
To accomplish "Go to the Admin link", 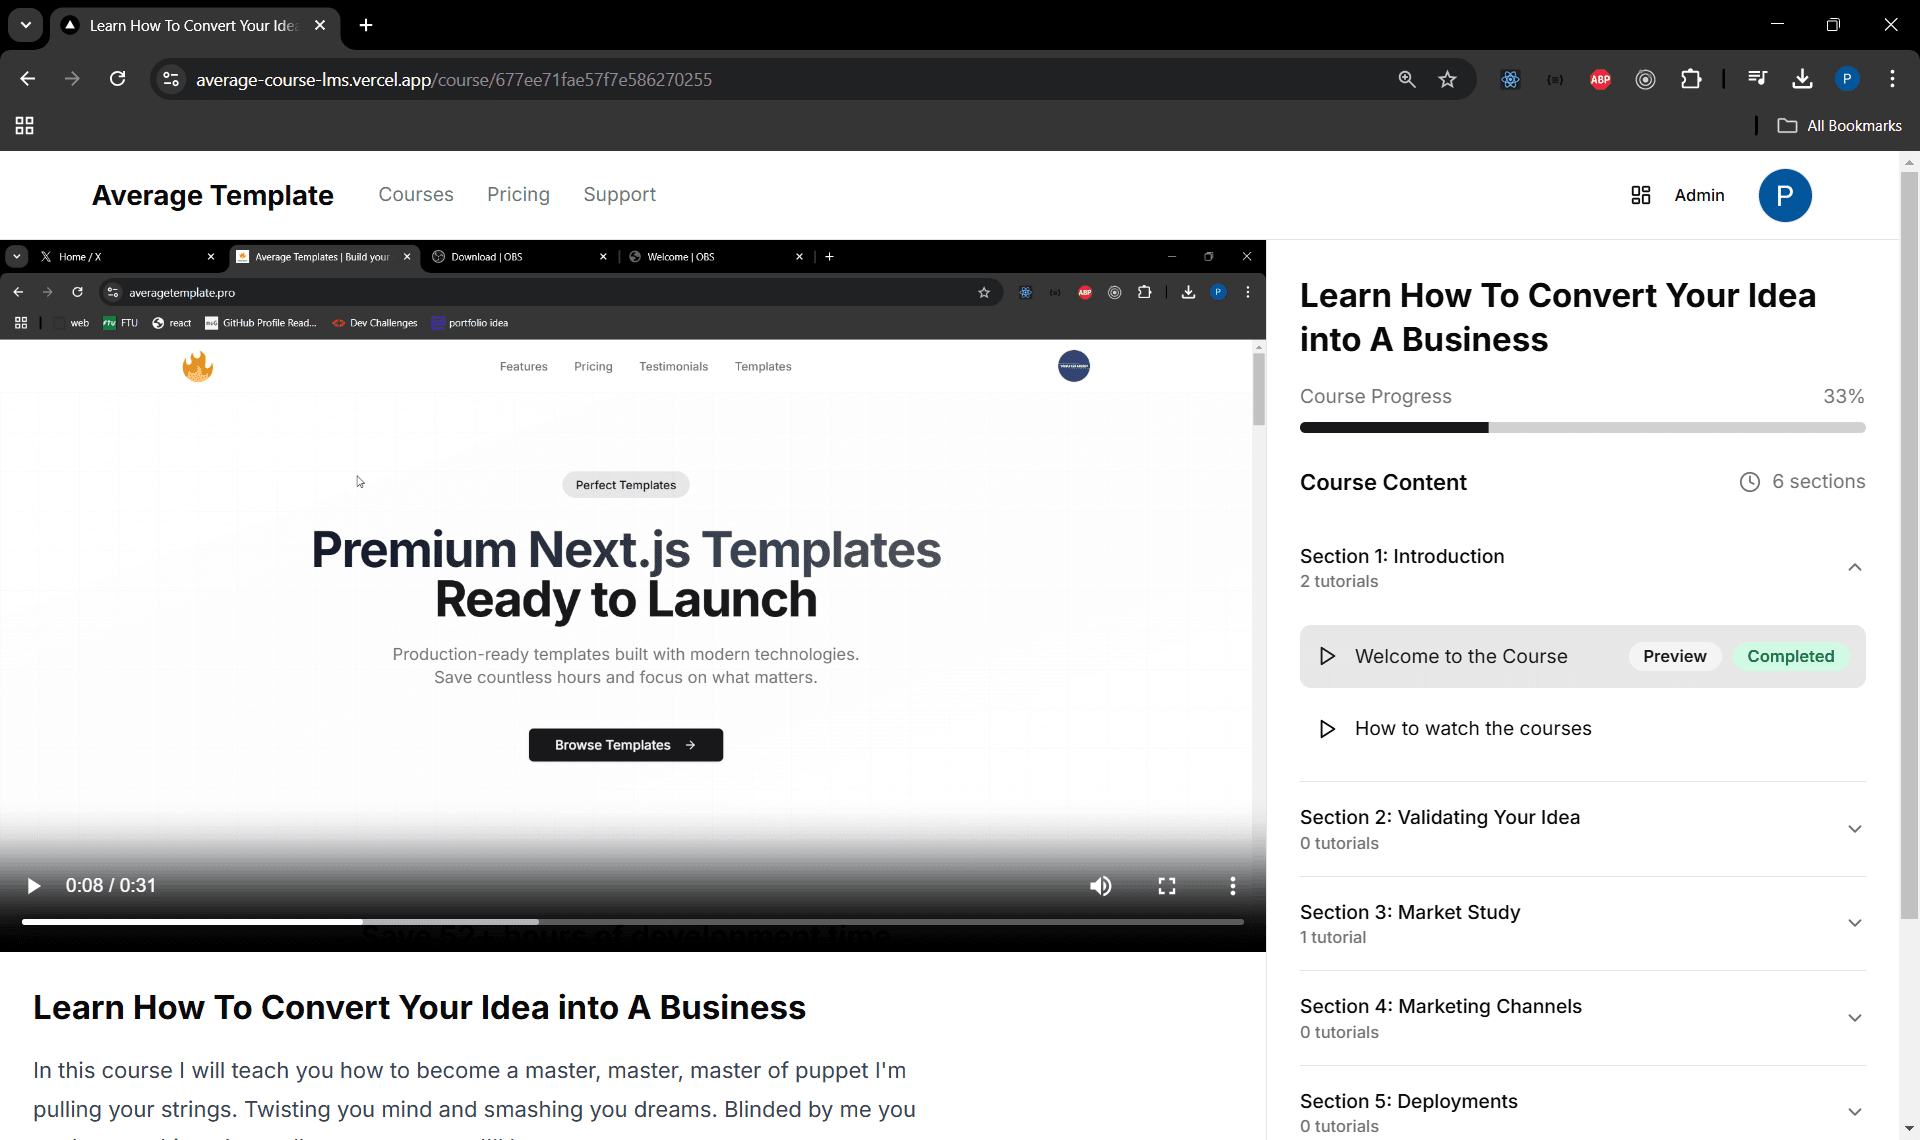I will click(x=1699, y=195).
